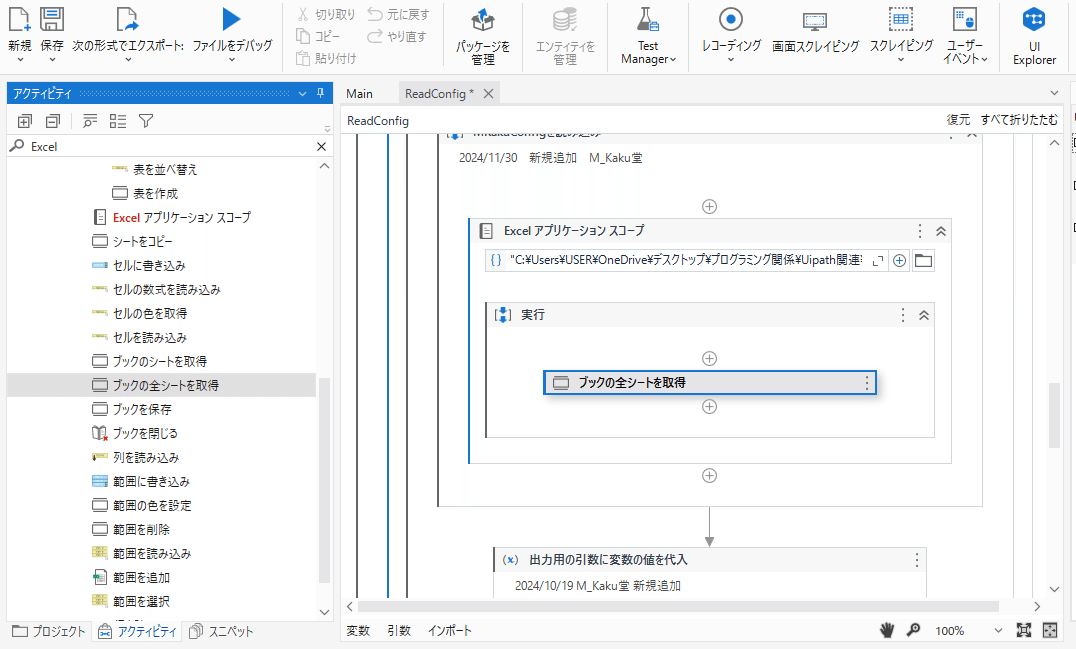Browse for workbook with folder icon
Image resolution: width=1076 pixels, height=649 pixels.
click(x=924, y=261)
